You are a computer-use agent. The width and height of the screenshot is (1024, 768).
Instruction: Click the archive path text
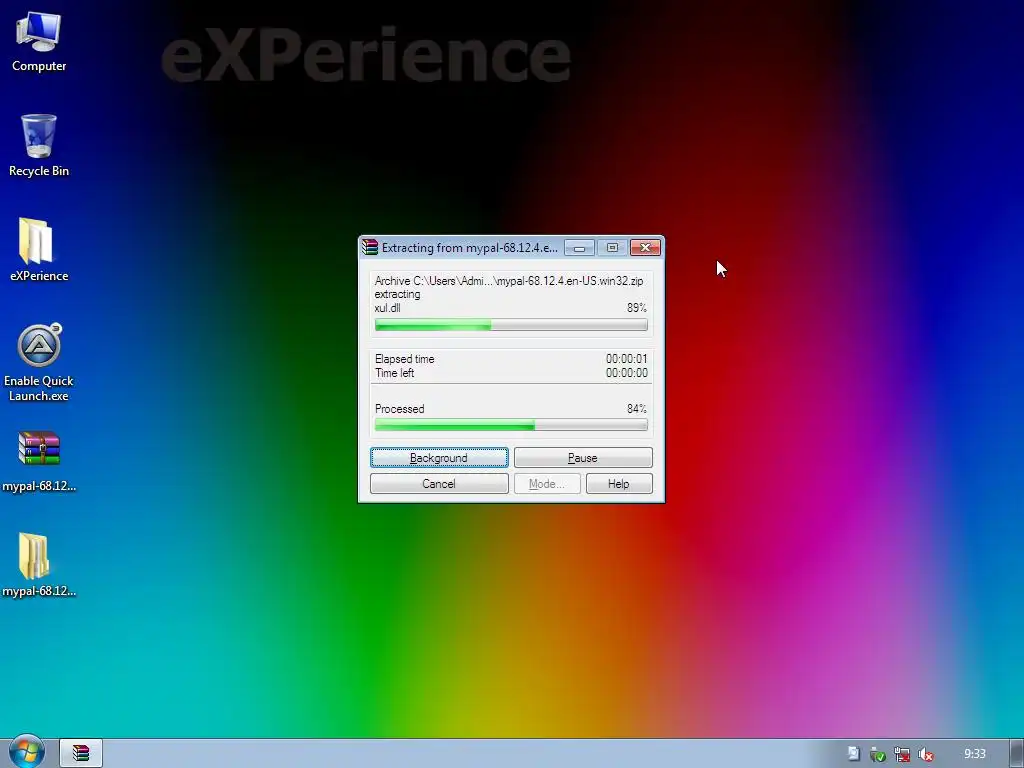509,281
